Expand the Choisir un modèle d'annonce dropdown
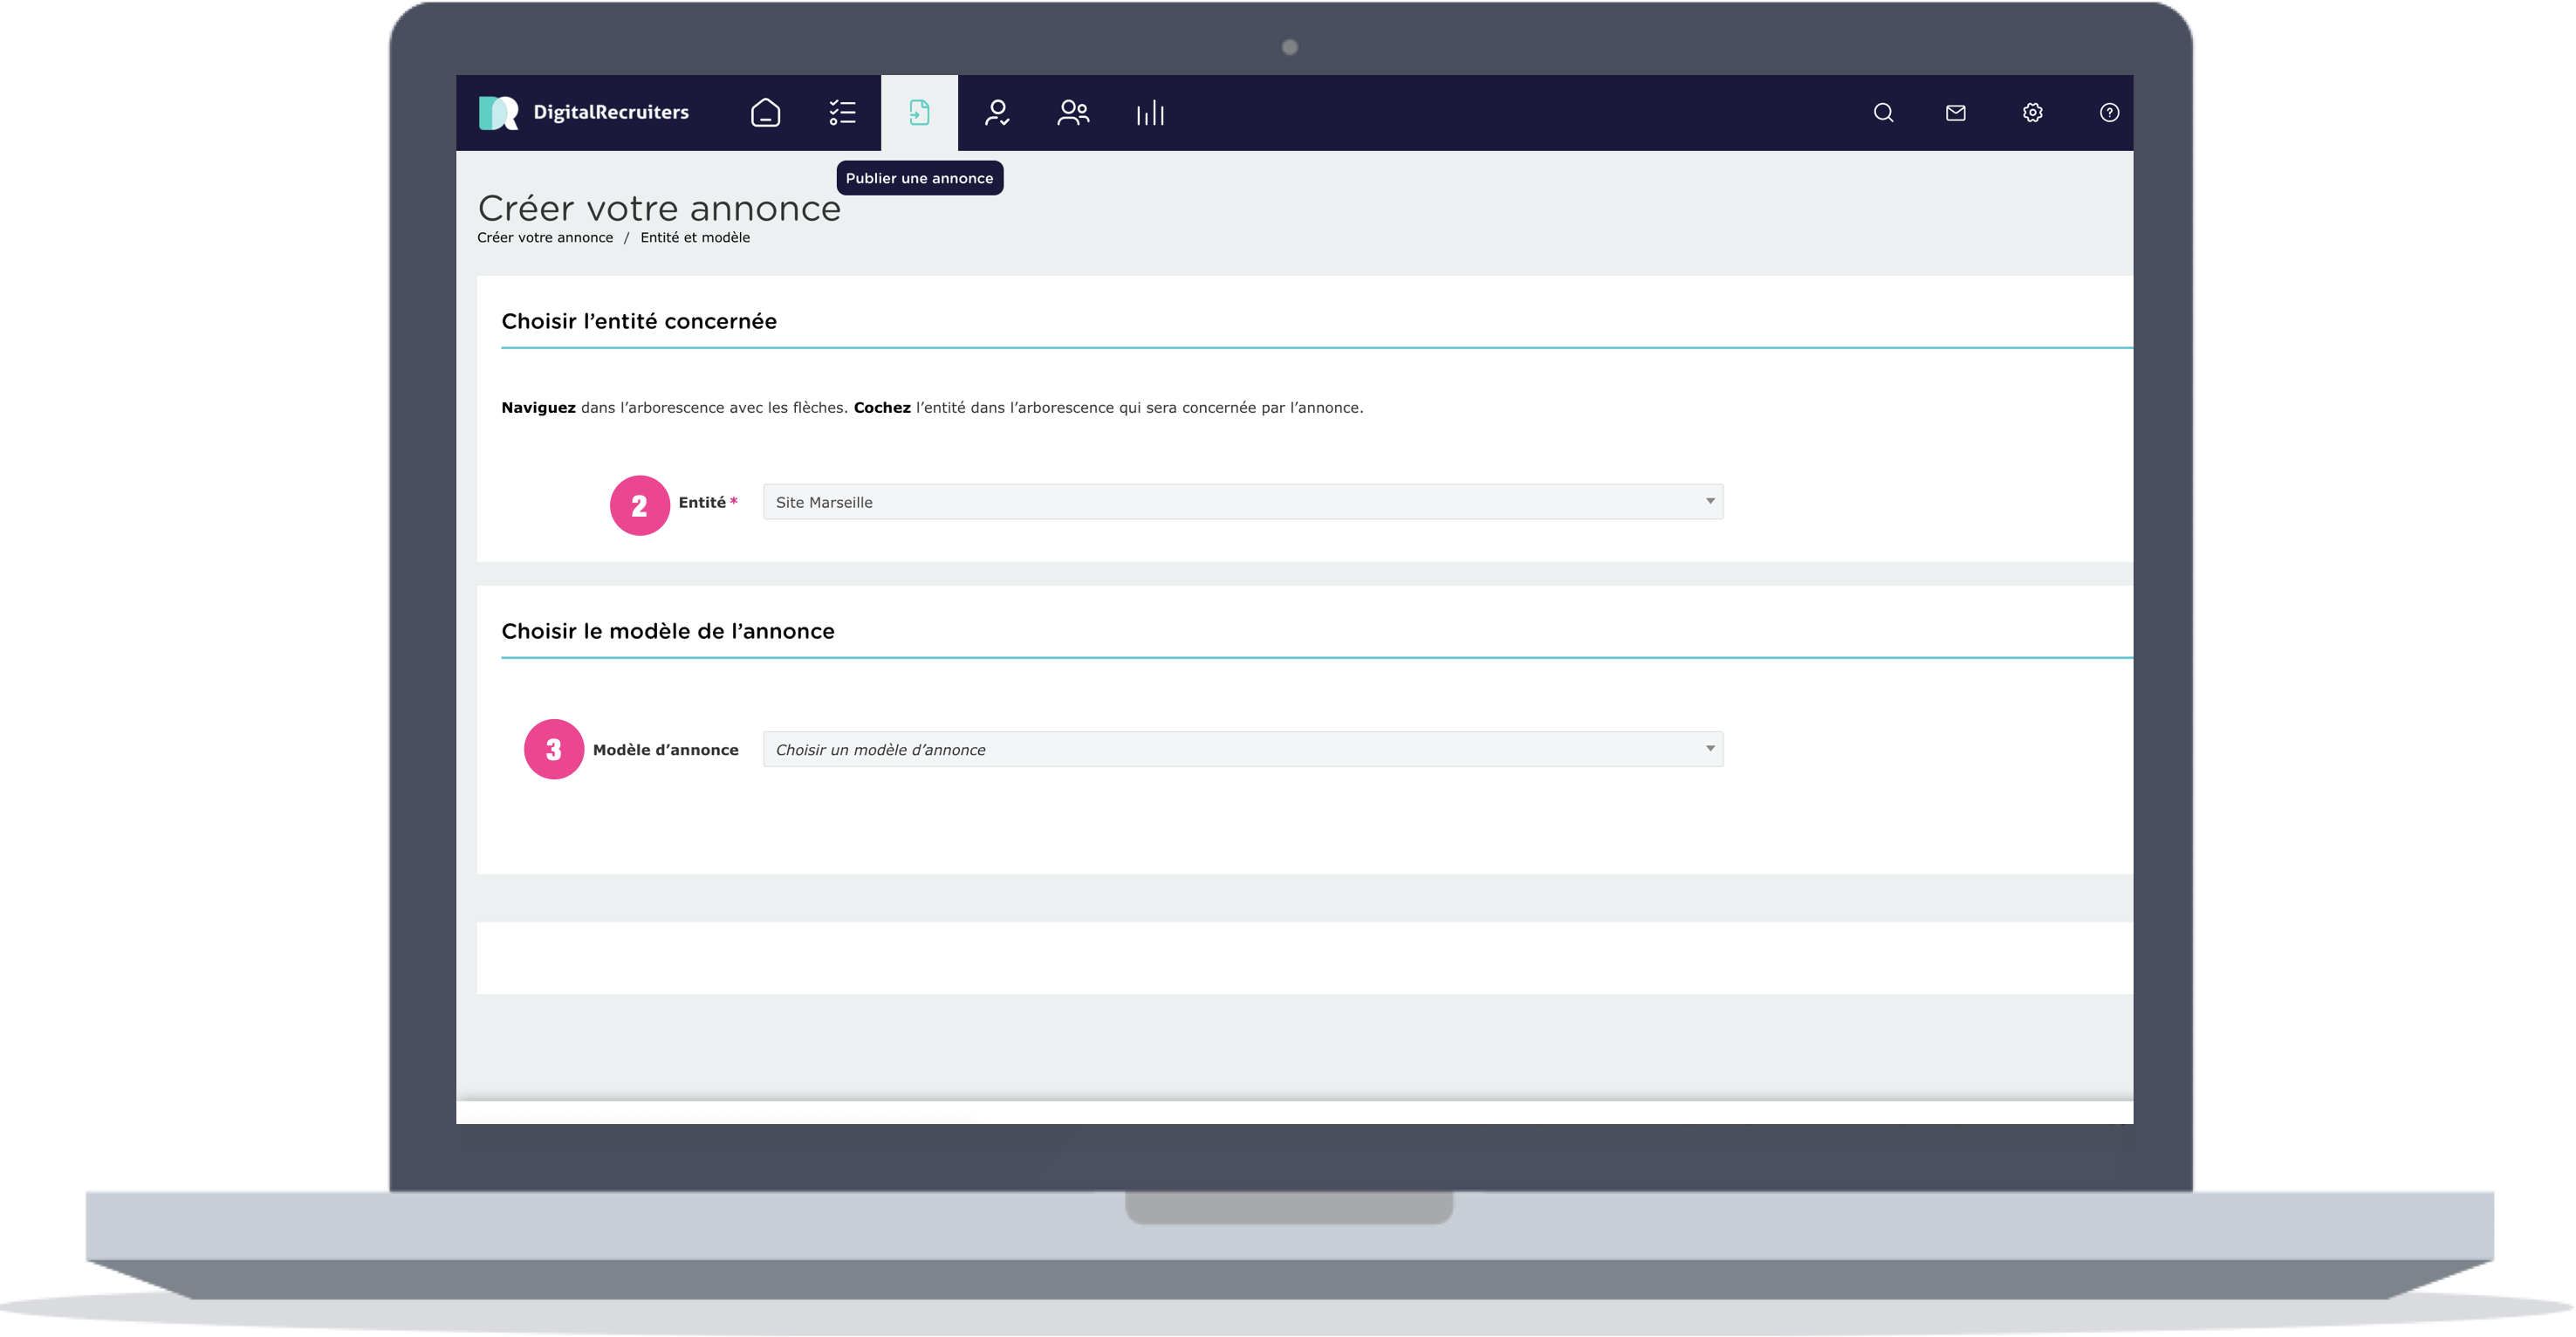 1242,749
